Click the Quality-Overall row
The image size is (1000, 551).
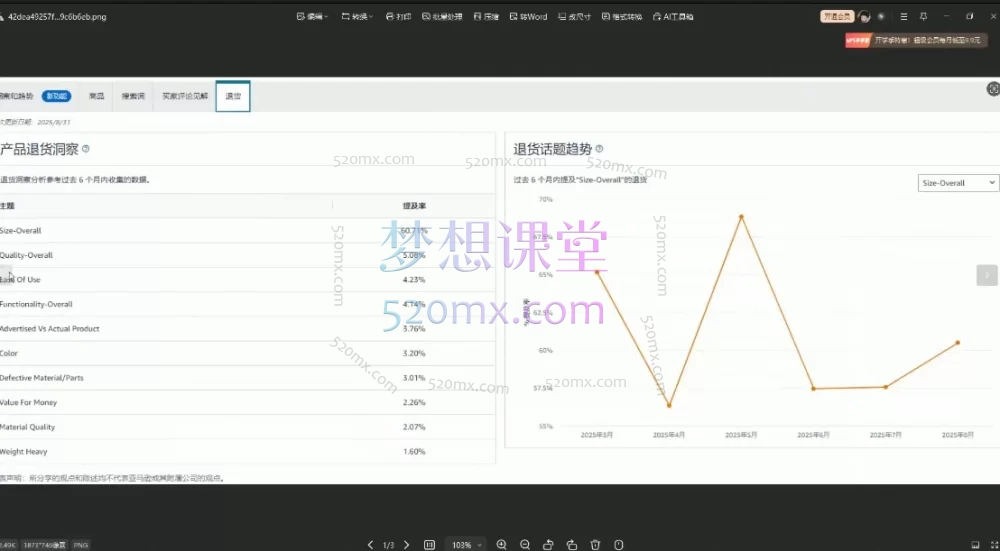pyautogui.click(x=247, y=255)
